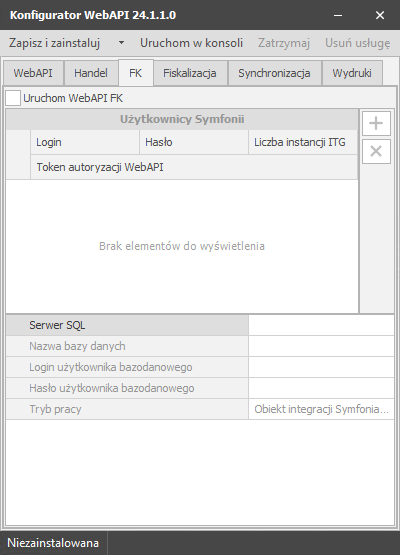
Task: Click the Liczba instancji ITG column header
Action: pyautogui.click(x=303, y=142)
